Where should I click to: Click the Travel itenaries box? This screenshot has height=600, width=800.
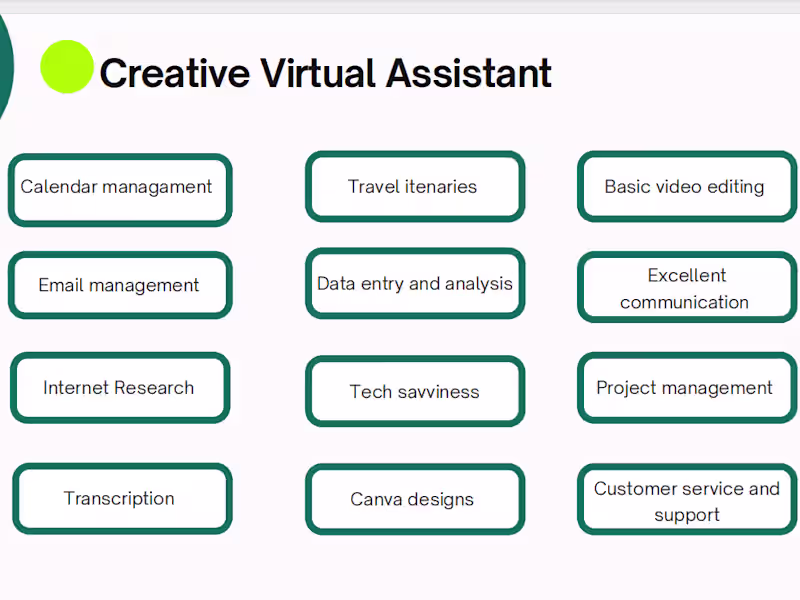413,187
